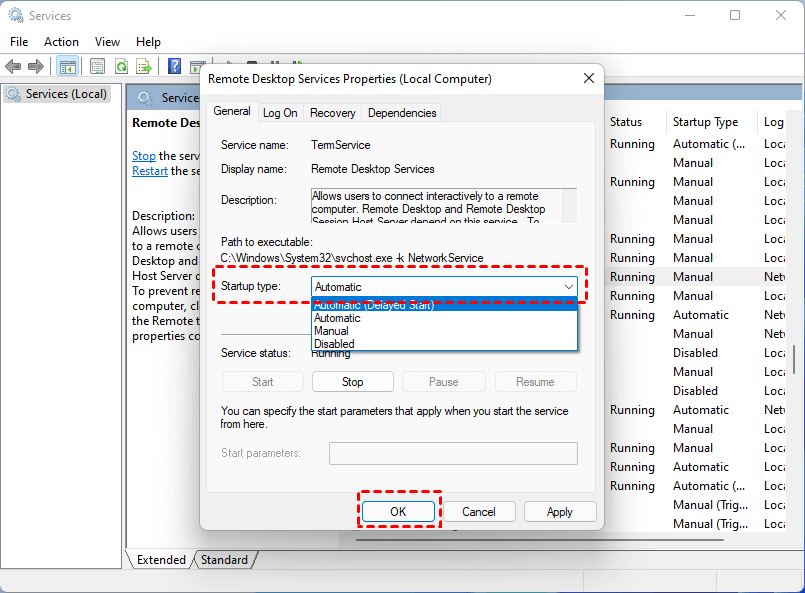Image resolution: width=805 pixels, height=593 pixels.
Task: Choose Automatic option in startup list
Action: click(444, 318)
